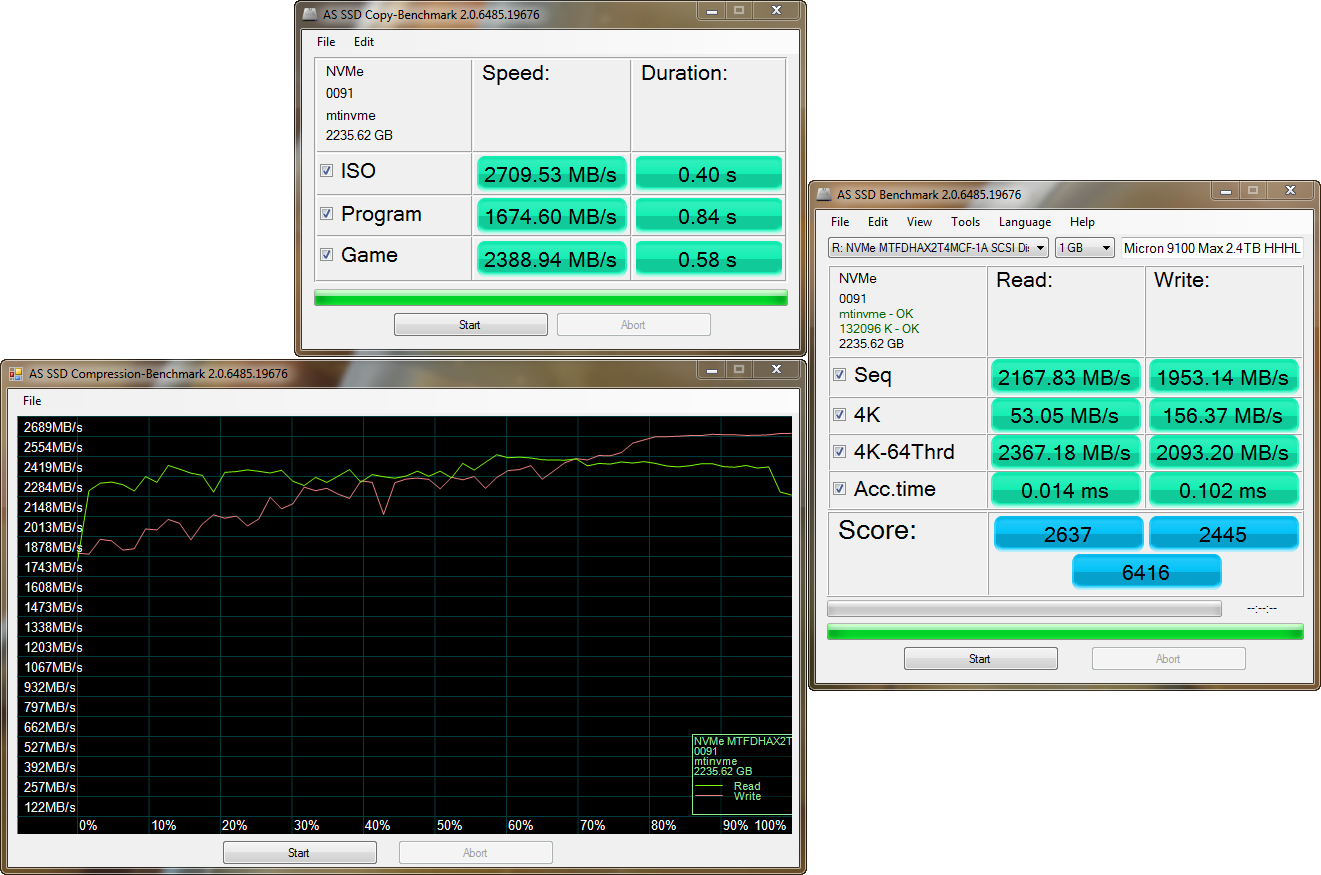Click Start in the AS SSD Benchmark window
Screen dimensions: 1321x875
coord(980,658)
